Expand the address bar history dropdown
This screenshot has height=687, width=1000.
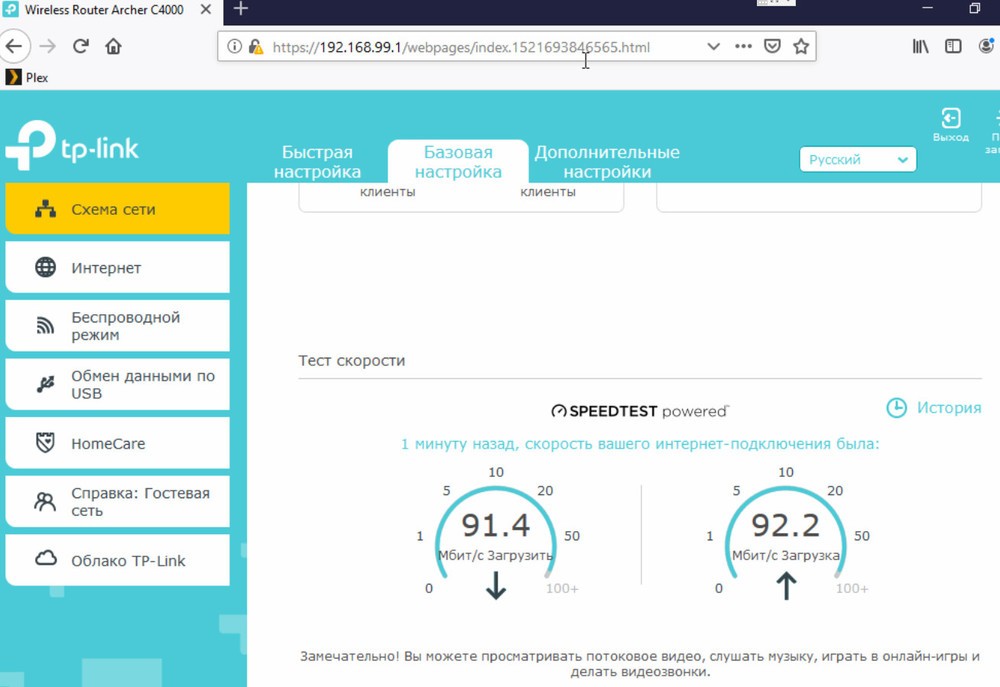point(713,46)
